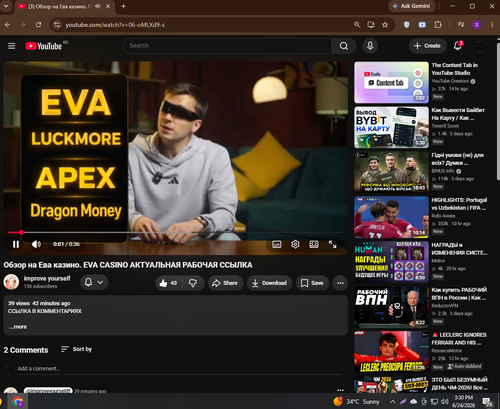The width and height of the screenshot is (500, 409).
Task: Open the Chrome profile avatar
Action: point(477,25)
